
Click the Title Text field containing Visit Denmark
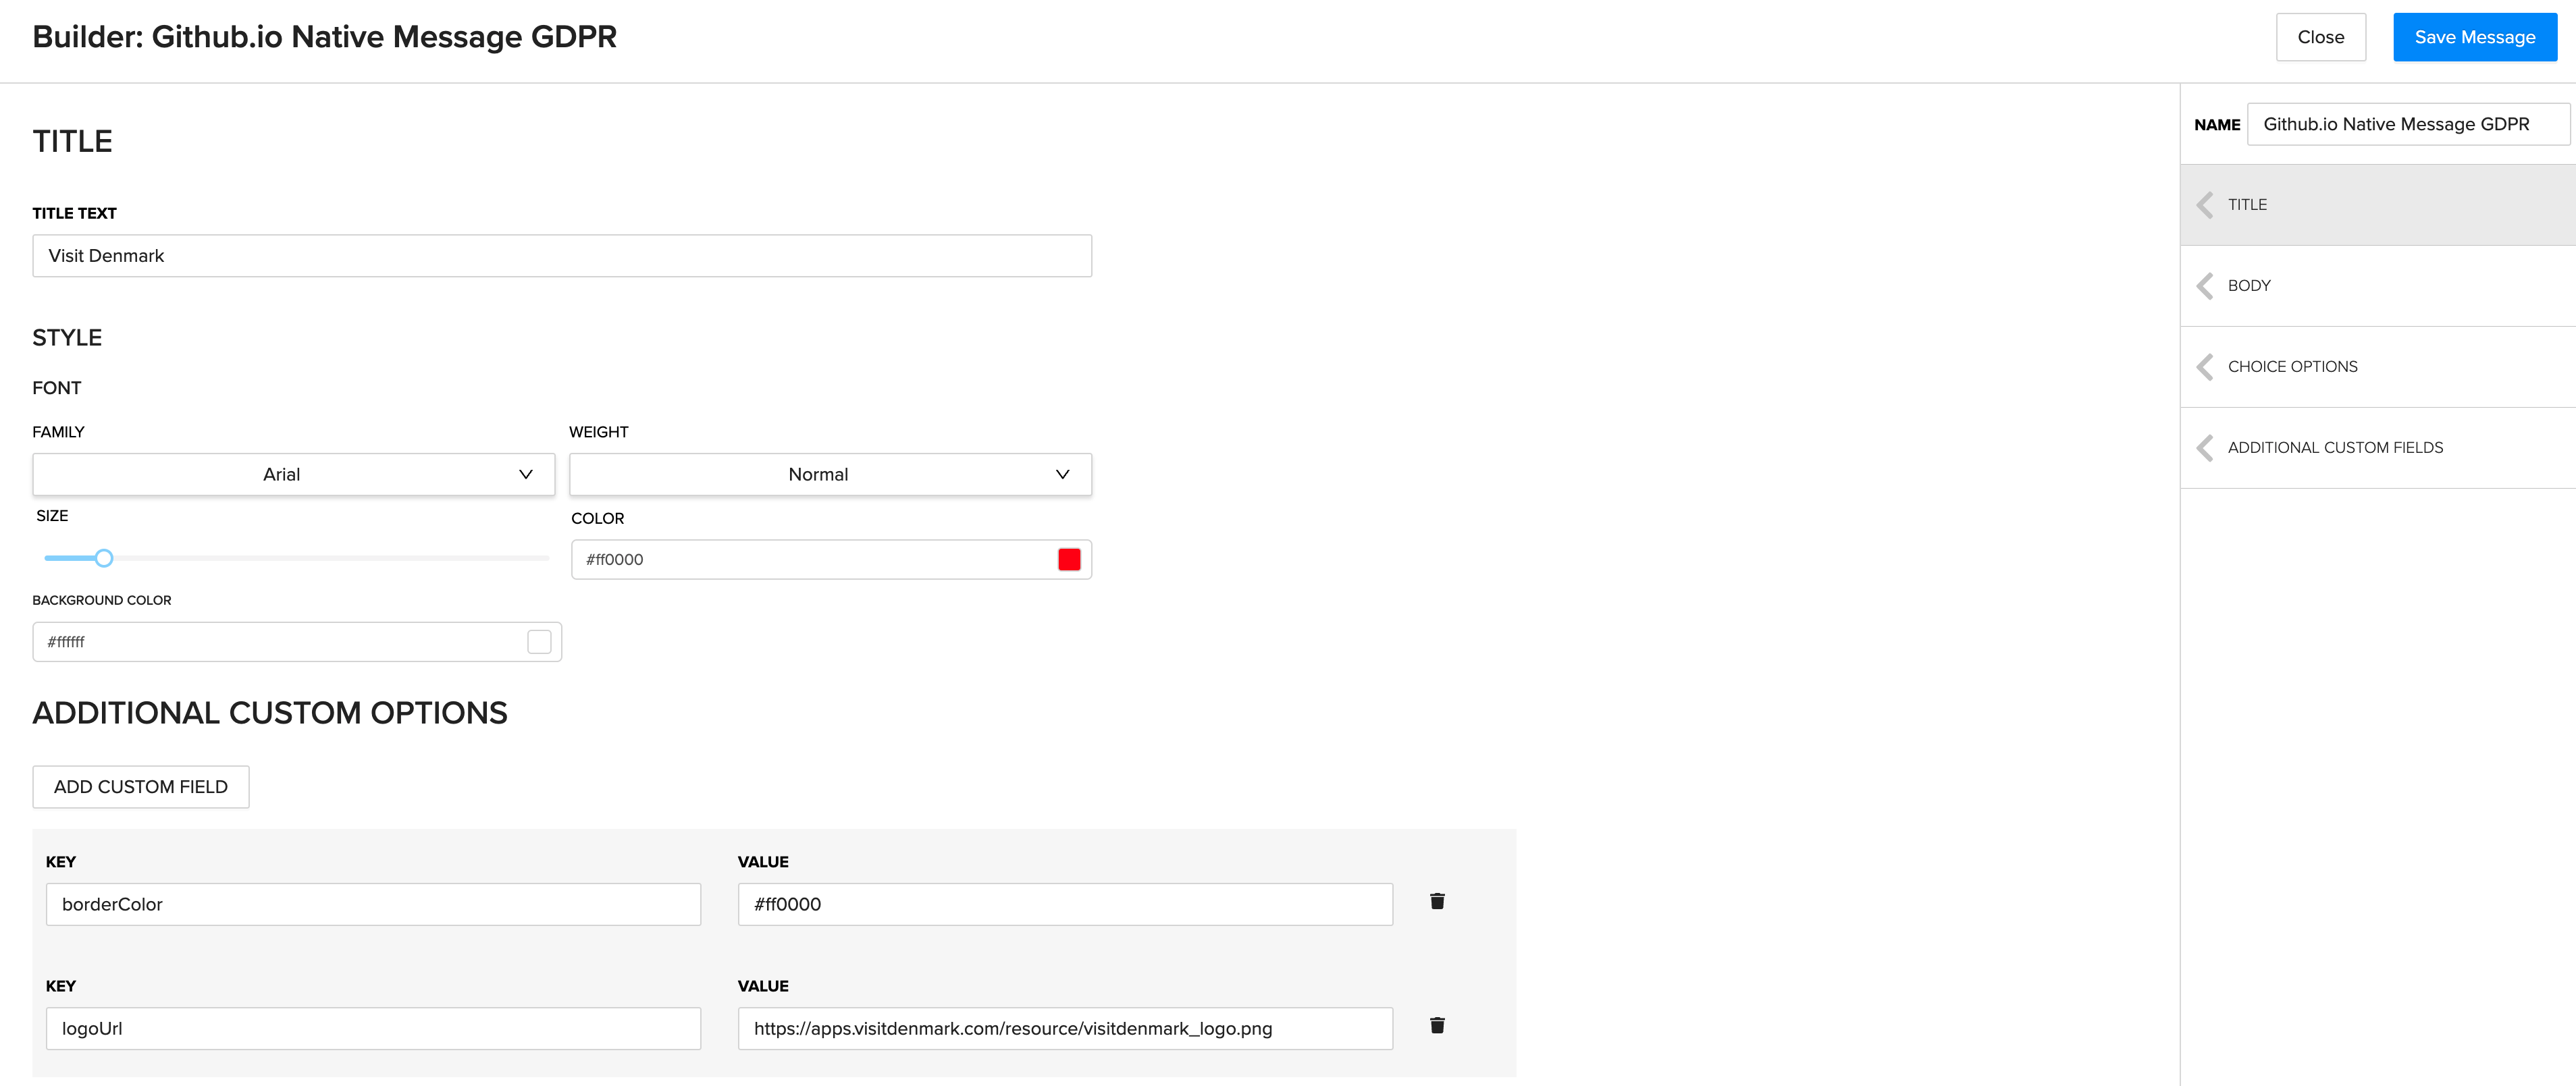click(562, 255)
